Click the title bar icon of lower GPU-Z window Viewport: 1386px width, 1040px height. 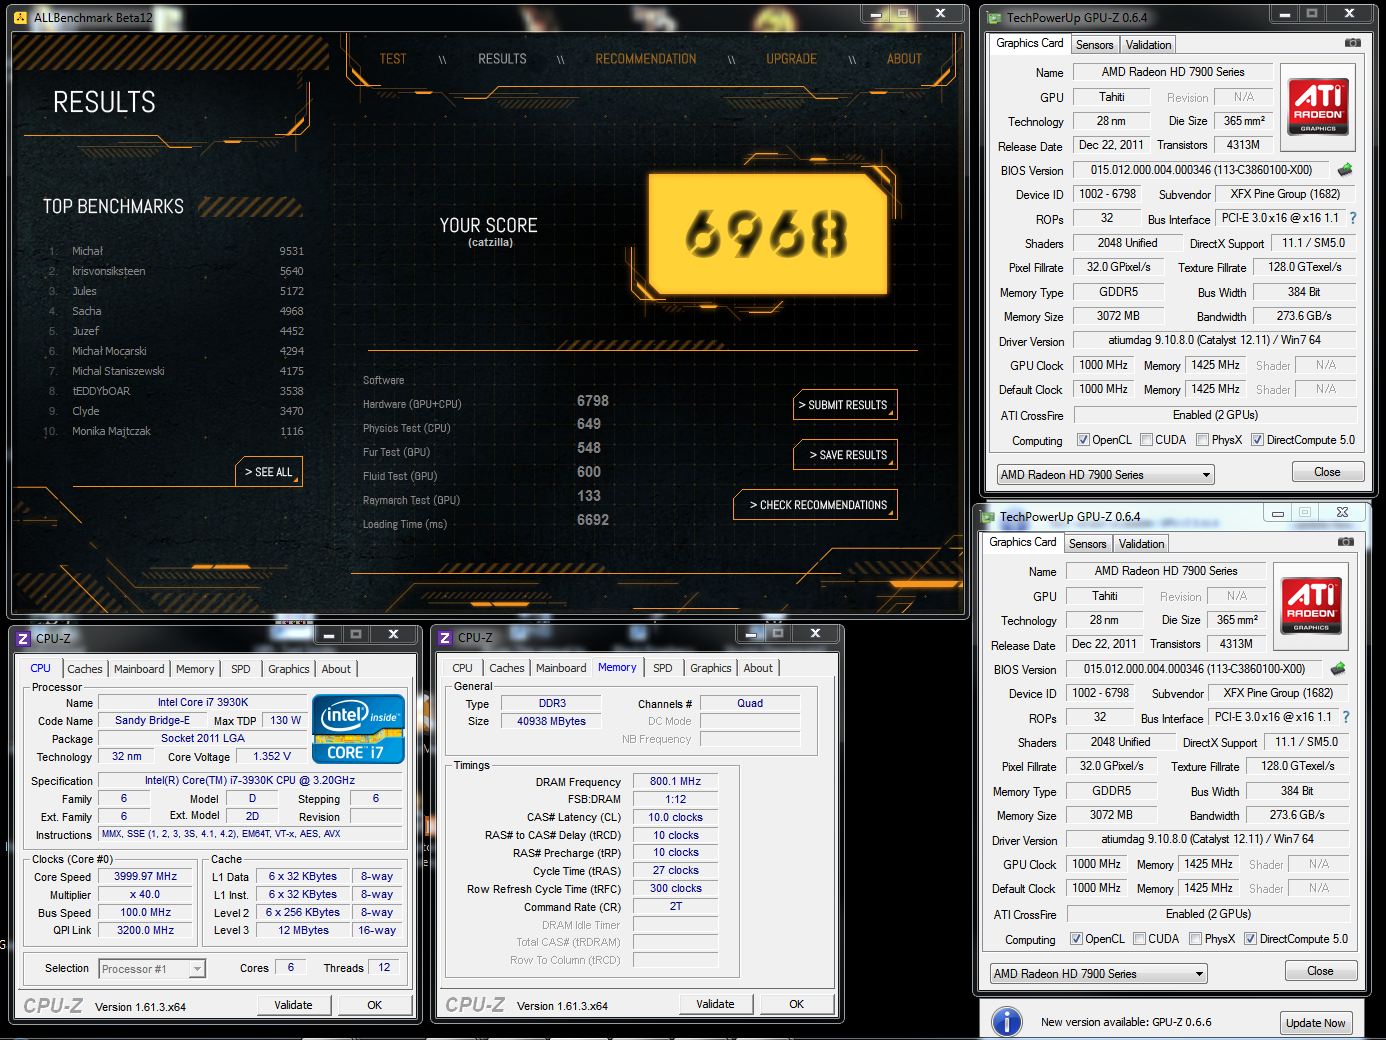(x=987, y=517)
